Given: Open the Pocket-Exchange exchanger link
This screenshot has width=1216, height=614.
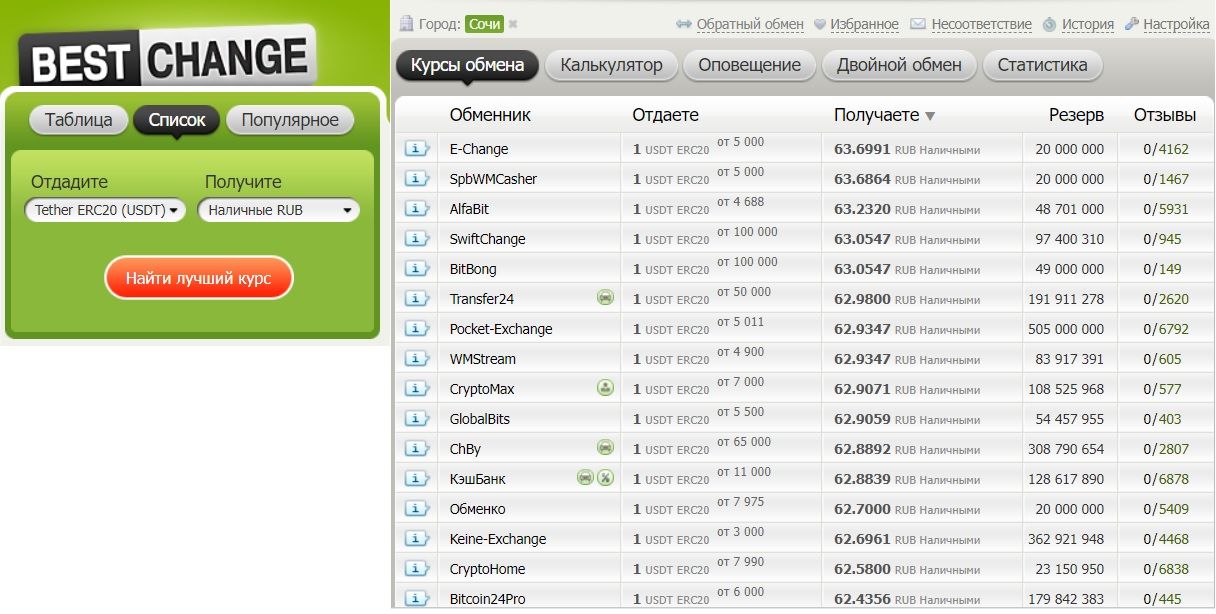Looking at the screenshot, I should (x=501, y=329).
